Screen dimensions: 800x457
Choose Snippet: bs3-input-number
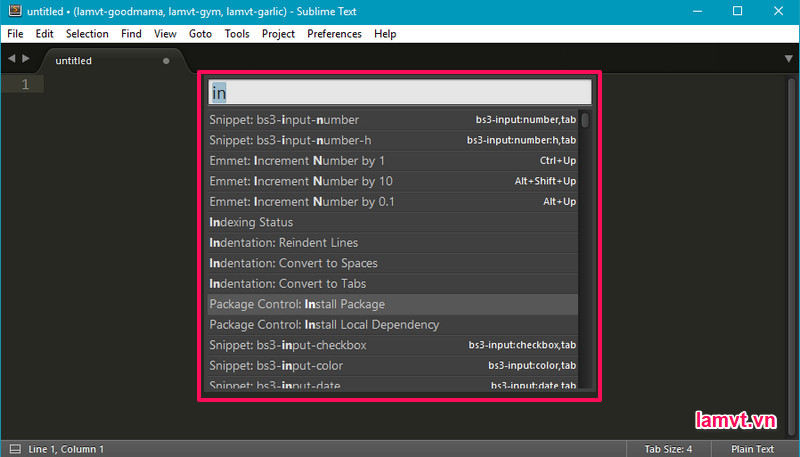pos(392,120)
